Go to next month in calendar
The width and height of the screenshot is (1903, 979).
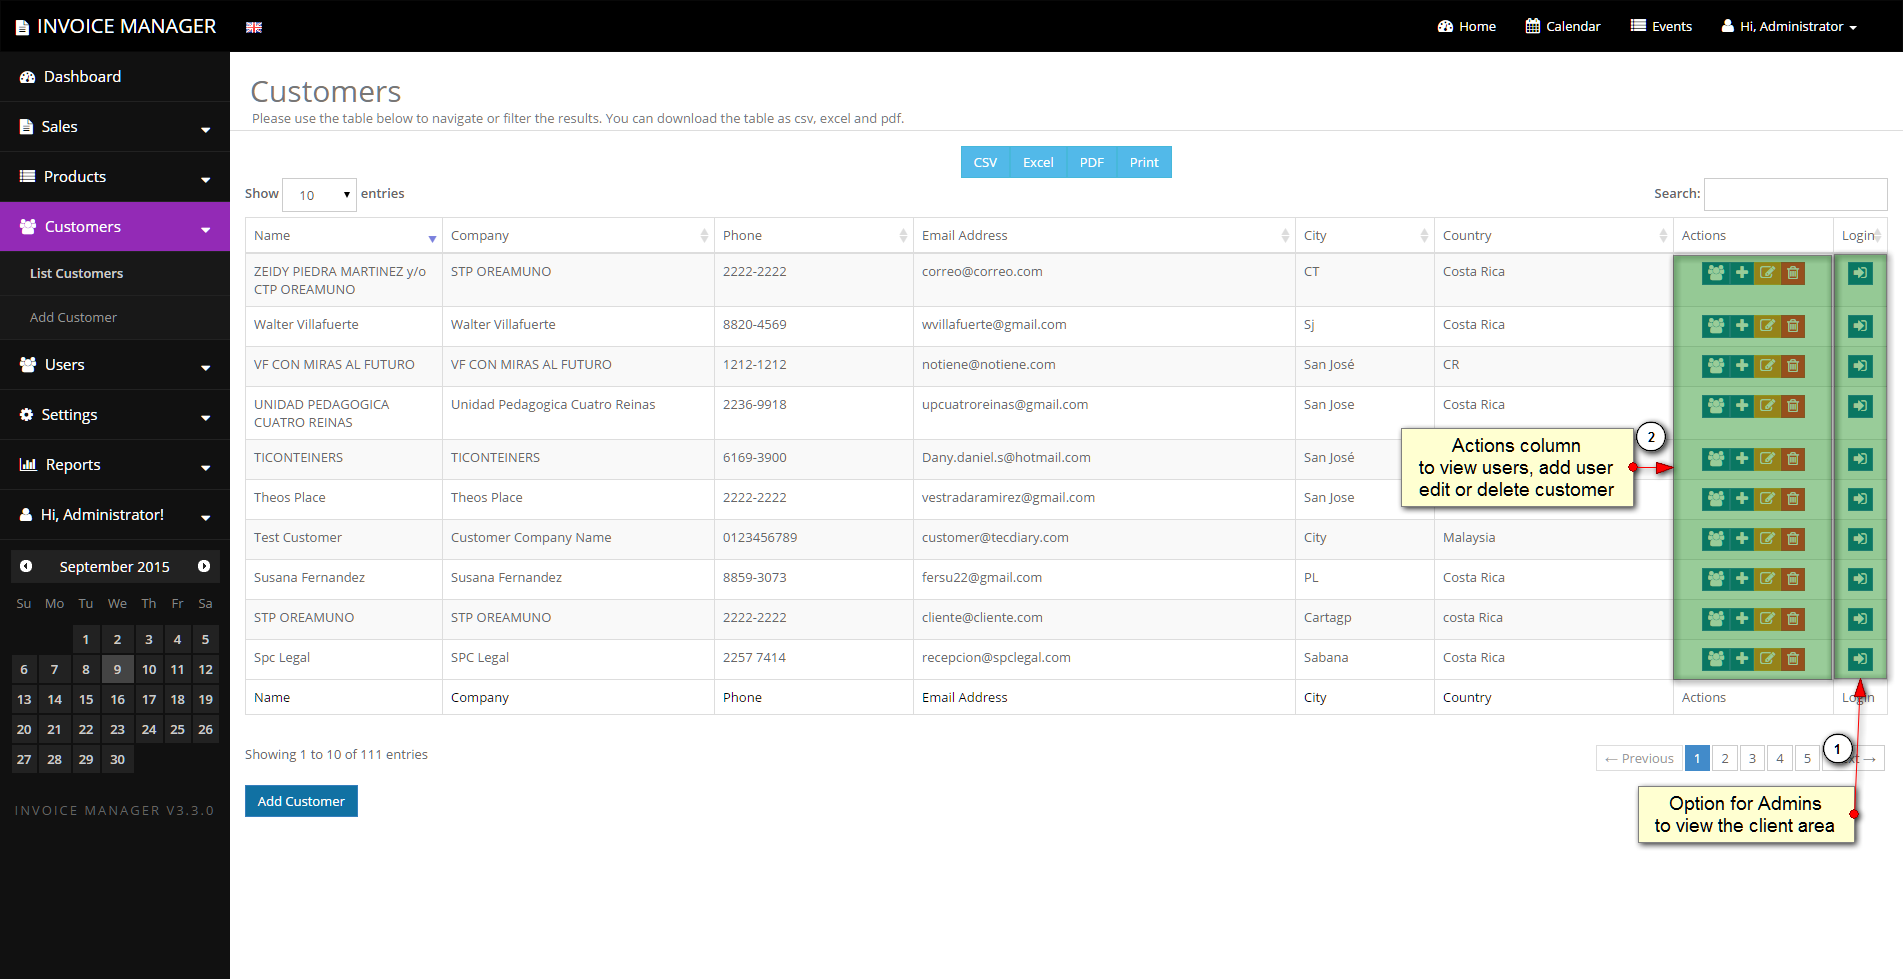tap(204, 566)
